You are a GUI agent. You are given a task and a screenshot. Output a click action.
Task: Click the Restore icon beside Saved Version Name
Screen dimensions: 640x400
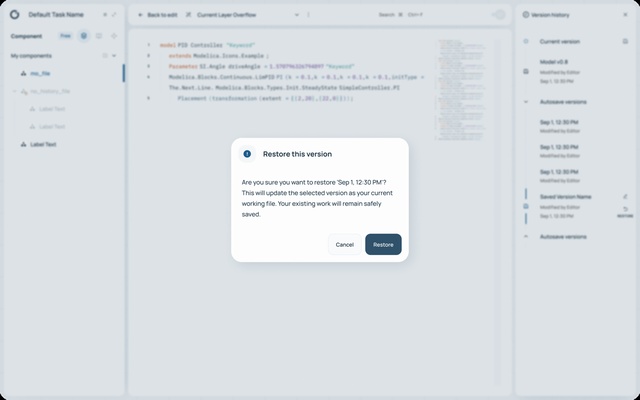(x=625, y=210)
